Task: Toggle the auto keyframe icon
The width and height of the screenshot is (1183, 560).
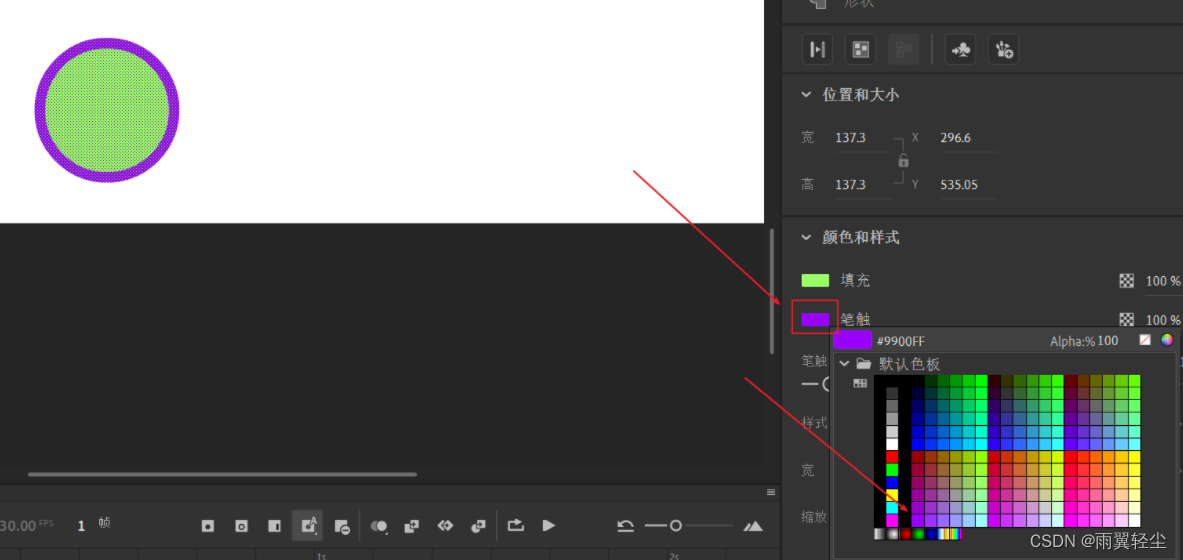Action: (308, 525)
